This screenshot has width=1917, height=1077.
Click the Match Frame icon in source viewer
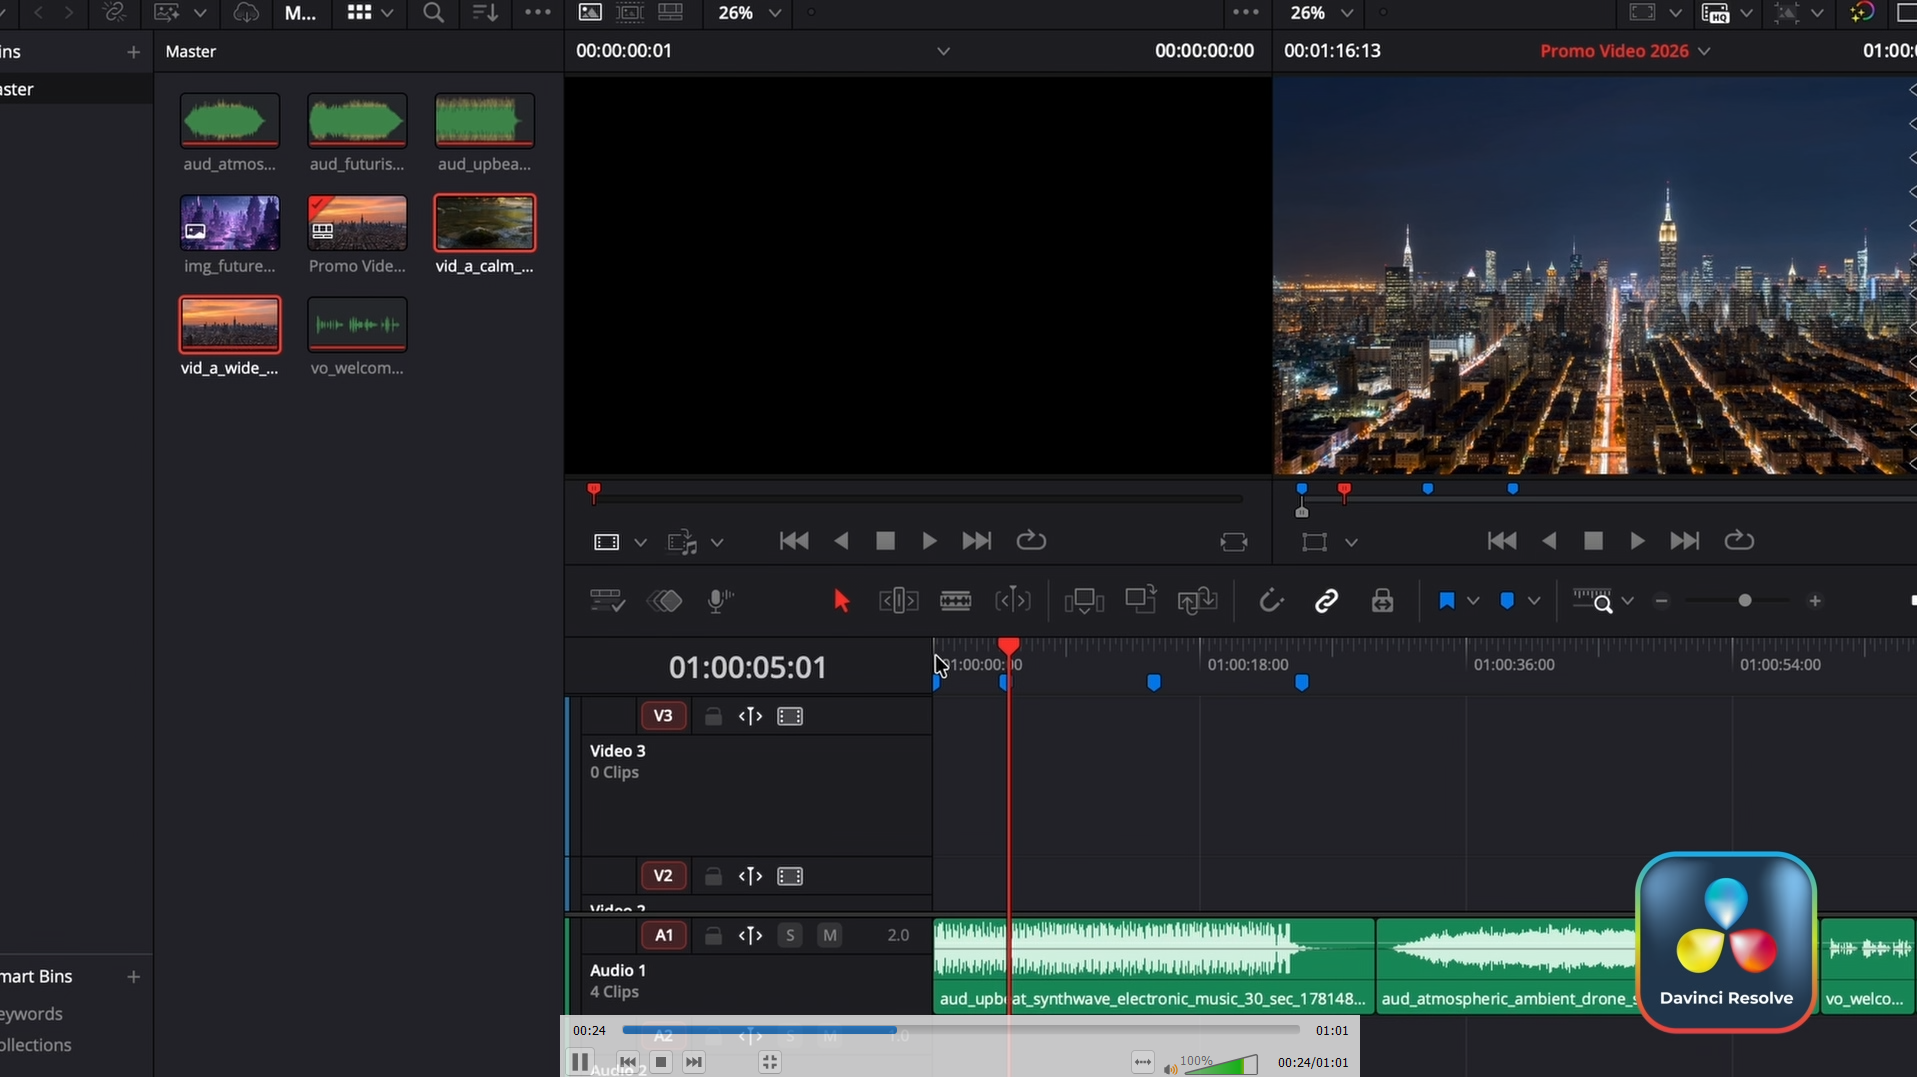coord(1234,542)
